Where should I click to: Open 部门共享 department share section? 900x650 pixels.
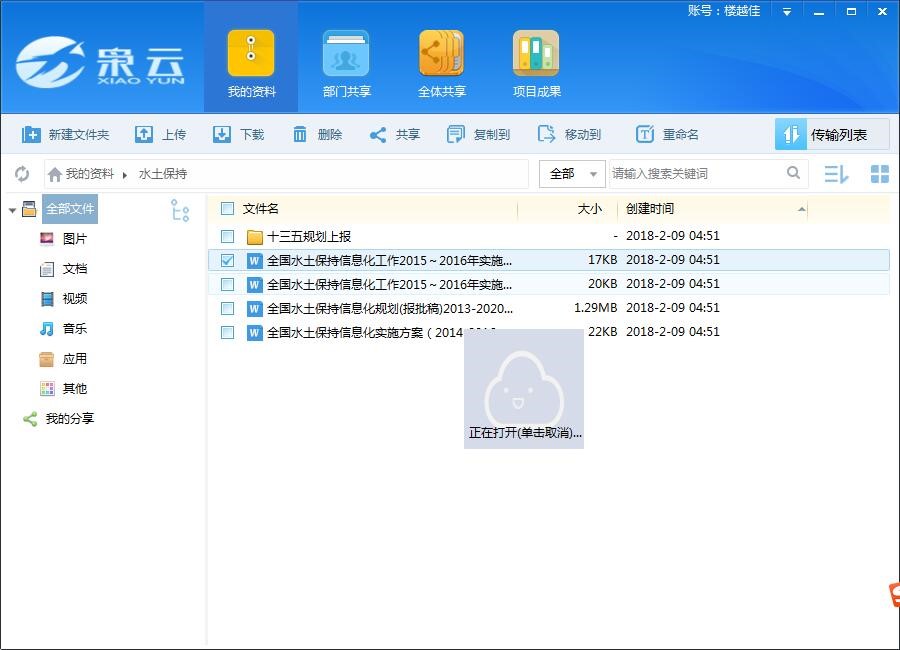click(x=346, y=65)
